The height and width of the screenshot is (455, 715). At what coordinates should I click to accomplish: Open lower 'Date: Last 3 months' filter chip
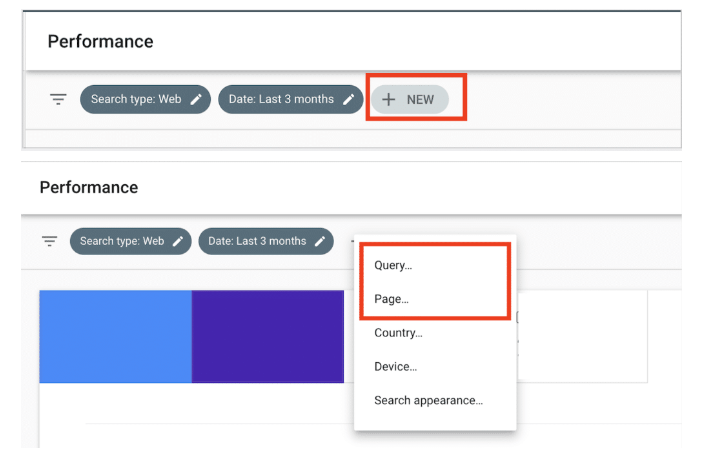click(x=266, y=241)
